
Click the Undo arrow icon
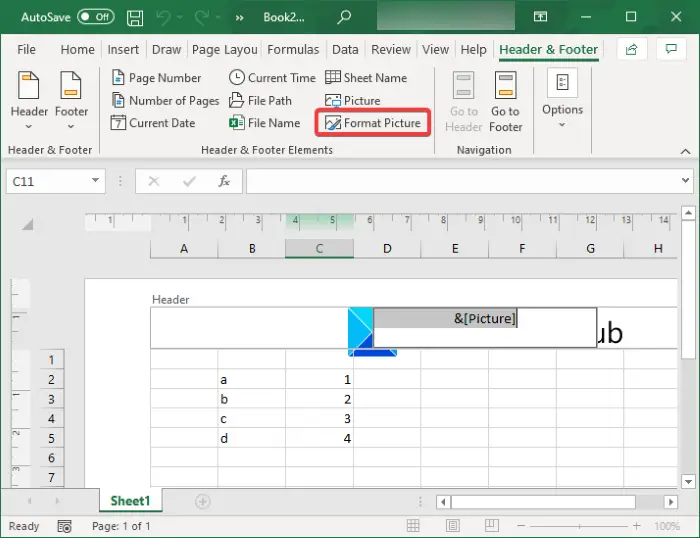[163, 17]
